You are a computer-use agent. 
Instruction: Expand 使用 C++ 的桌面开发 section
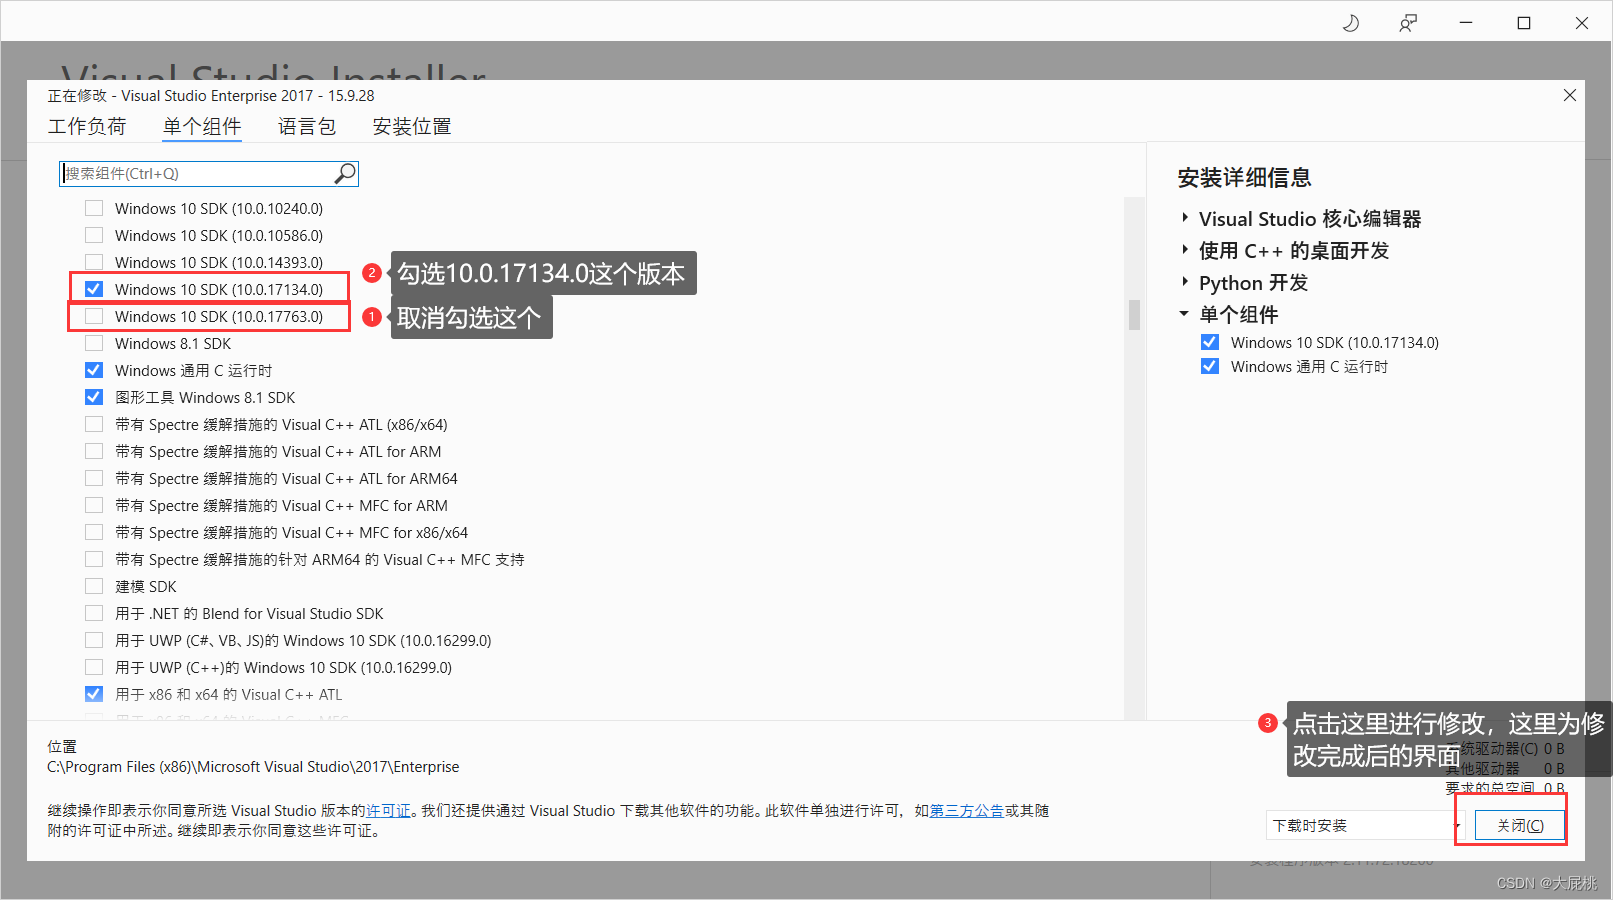(x=1185, y=250)
